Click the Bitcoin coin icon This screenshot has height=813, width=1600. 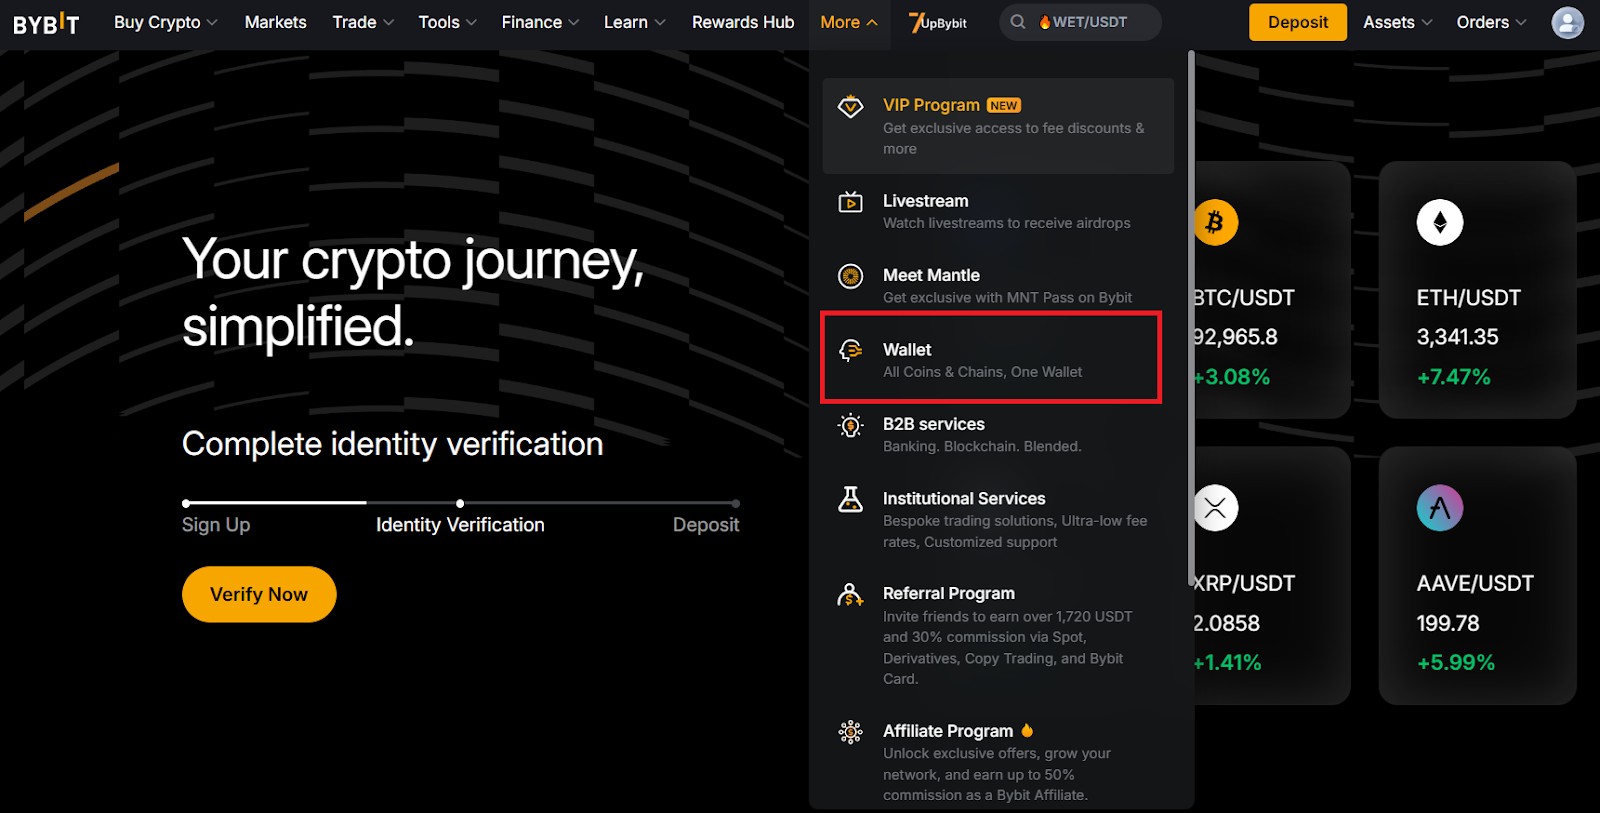(x=1215, y=222)
